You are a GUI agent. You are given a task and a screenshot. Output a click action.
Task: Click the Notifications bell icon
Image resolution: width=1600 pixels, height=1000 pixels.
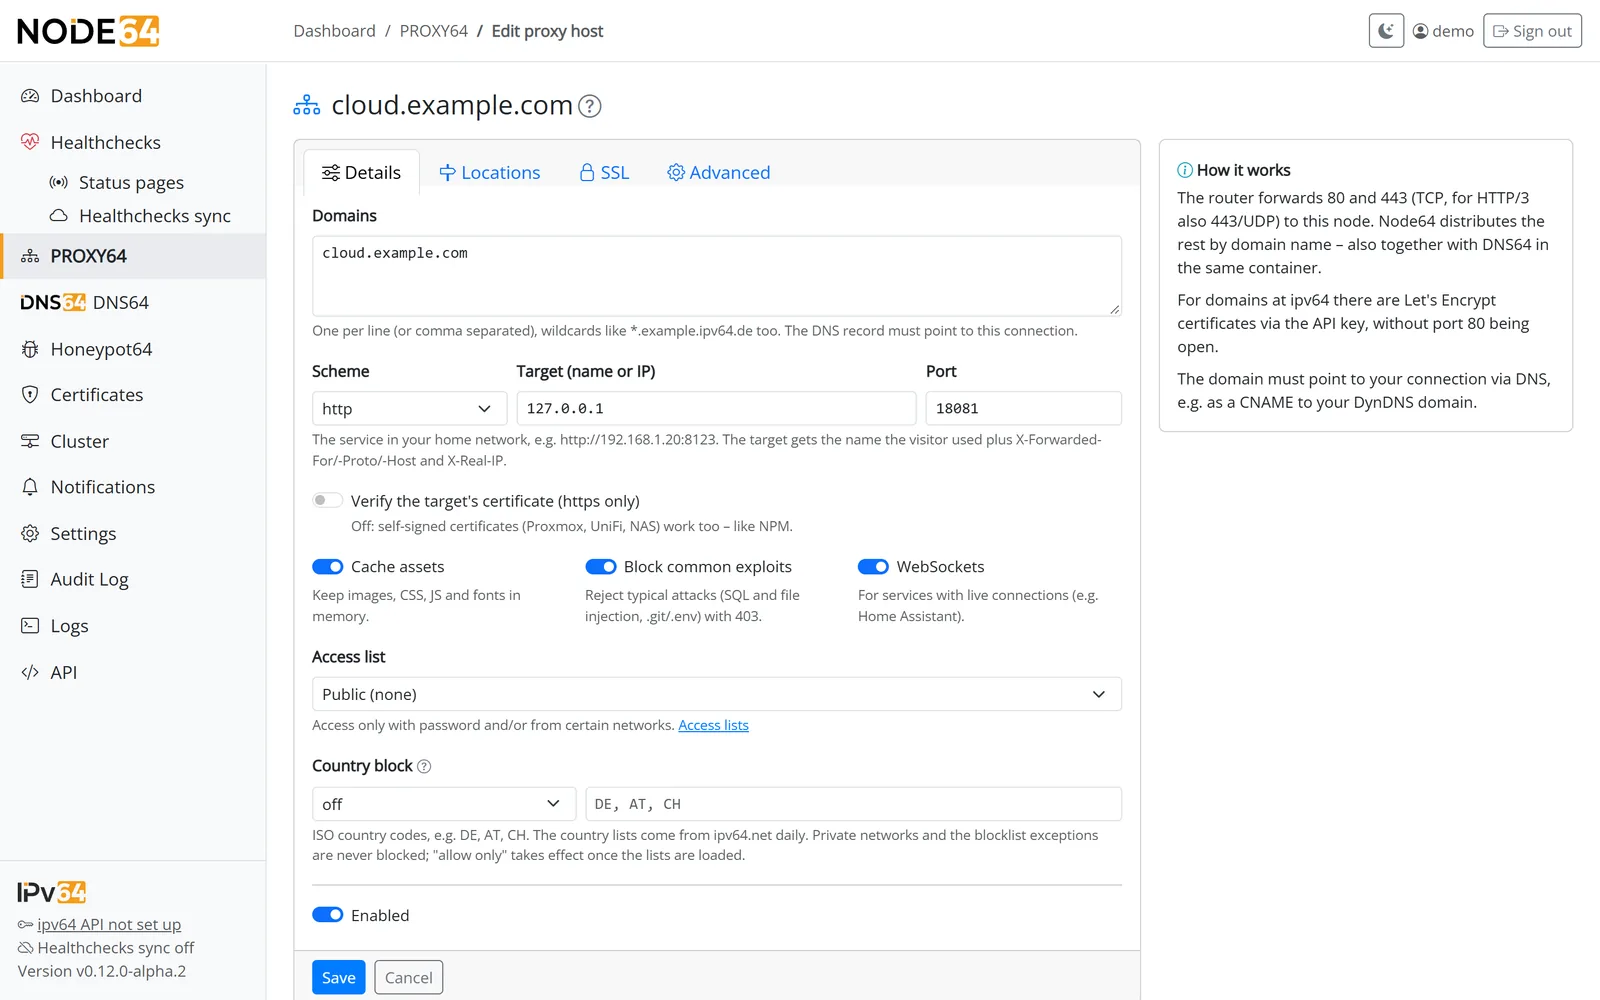(30, 487)
